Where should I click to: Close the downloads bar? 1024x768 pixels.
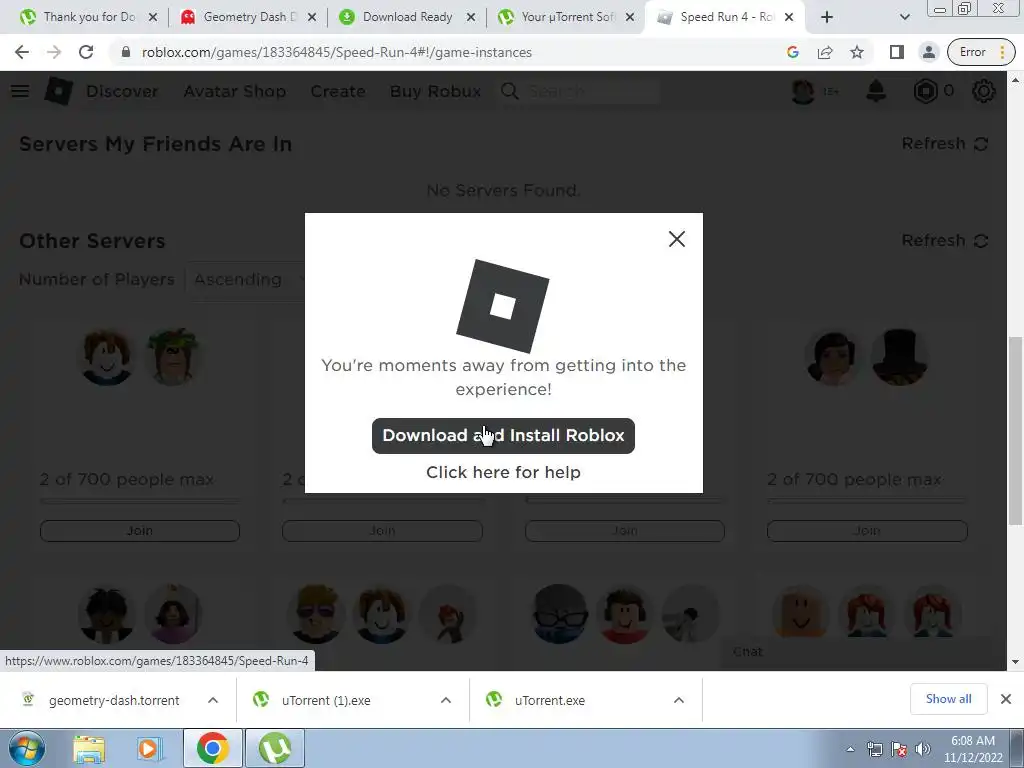pos(1006,699)
